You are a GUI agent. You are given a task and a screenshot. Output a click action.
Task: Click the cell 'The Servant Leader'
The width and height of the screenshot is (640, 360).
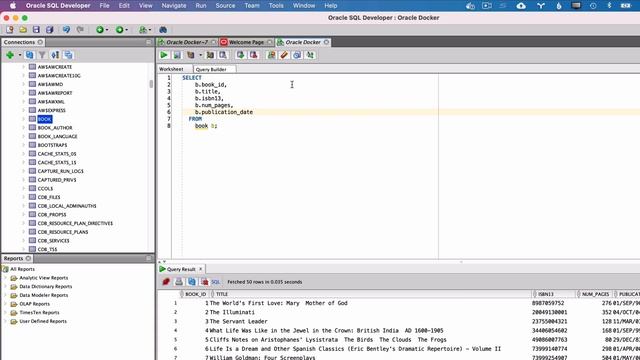tap(238, 322)
